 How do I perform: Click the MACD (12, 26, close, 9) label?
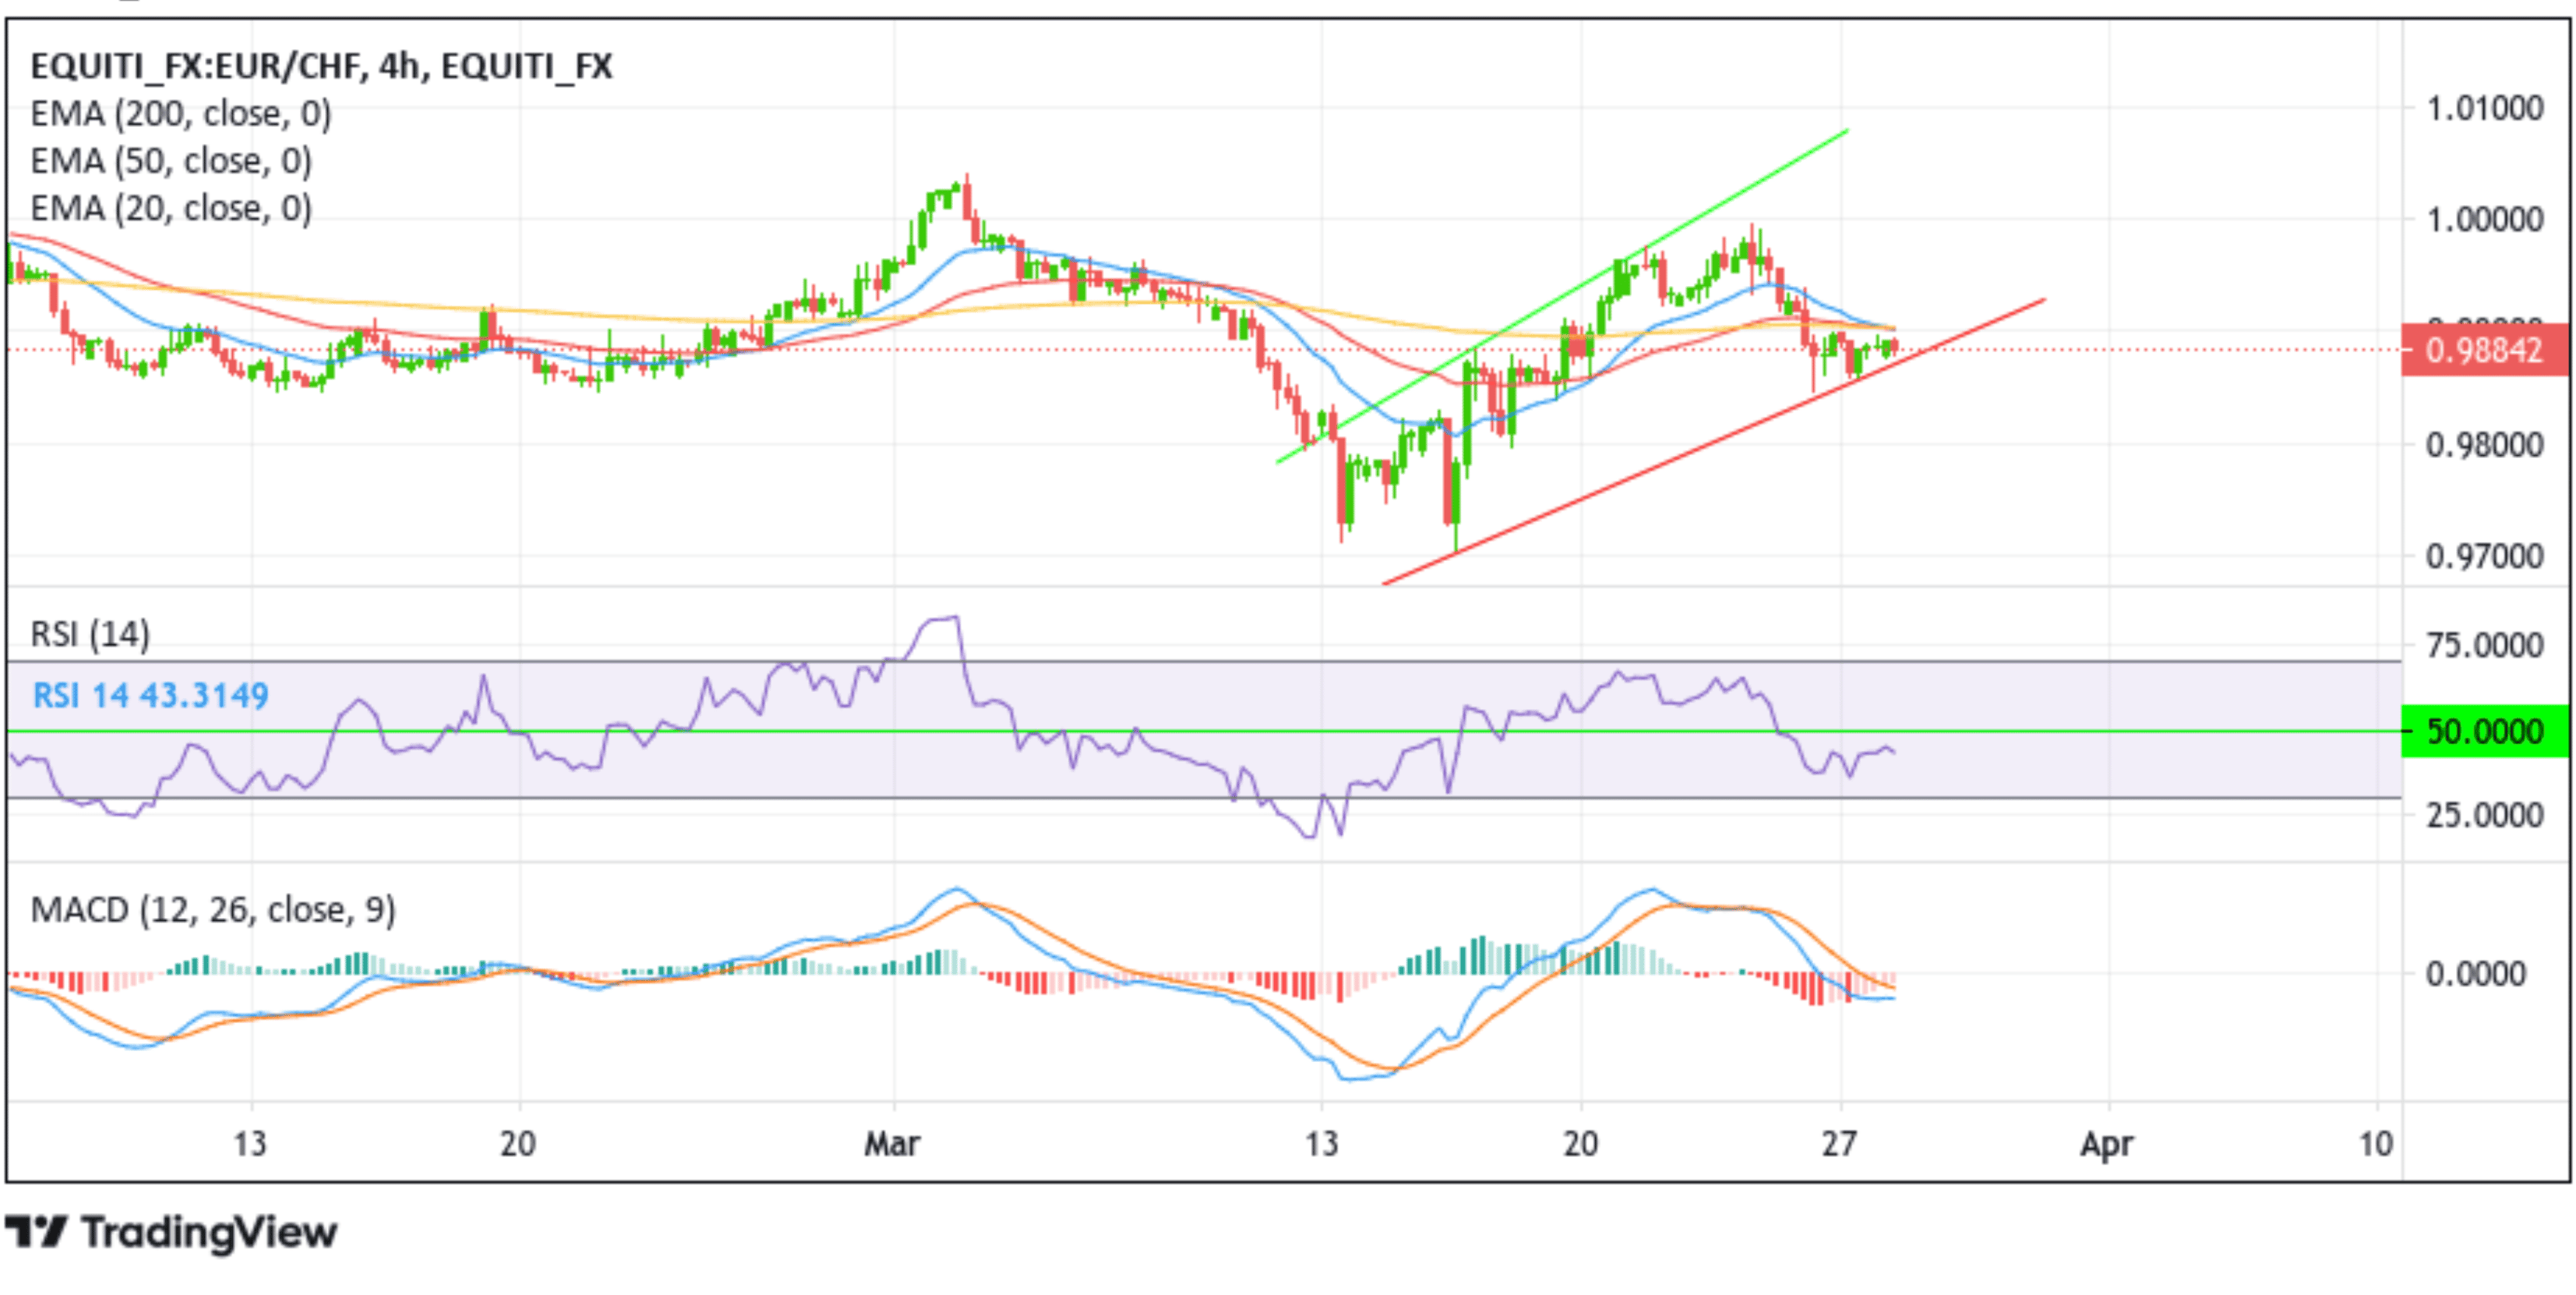213,910
